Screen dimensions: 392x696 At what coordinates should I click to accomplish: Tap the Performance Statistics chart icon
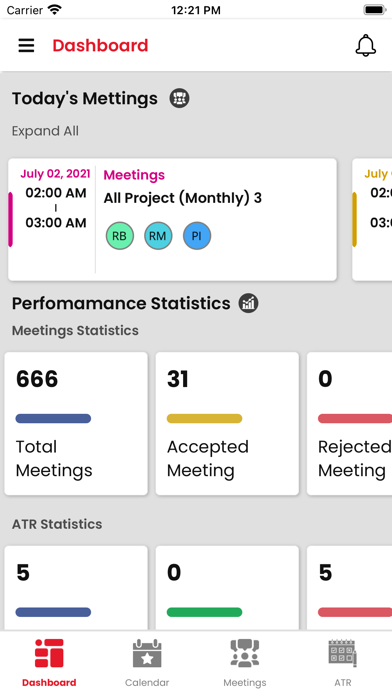click(249, 303)
